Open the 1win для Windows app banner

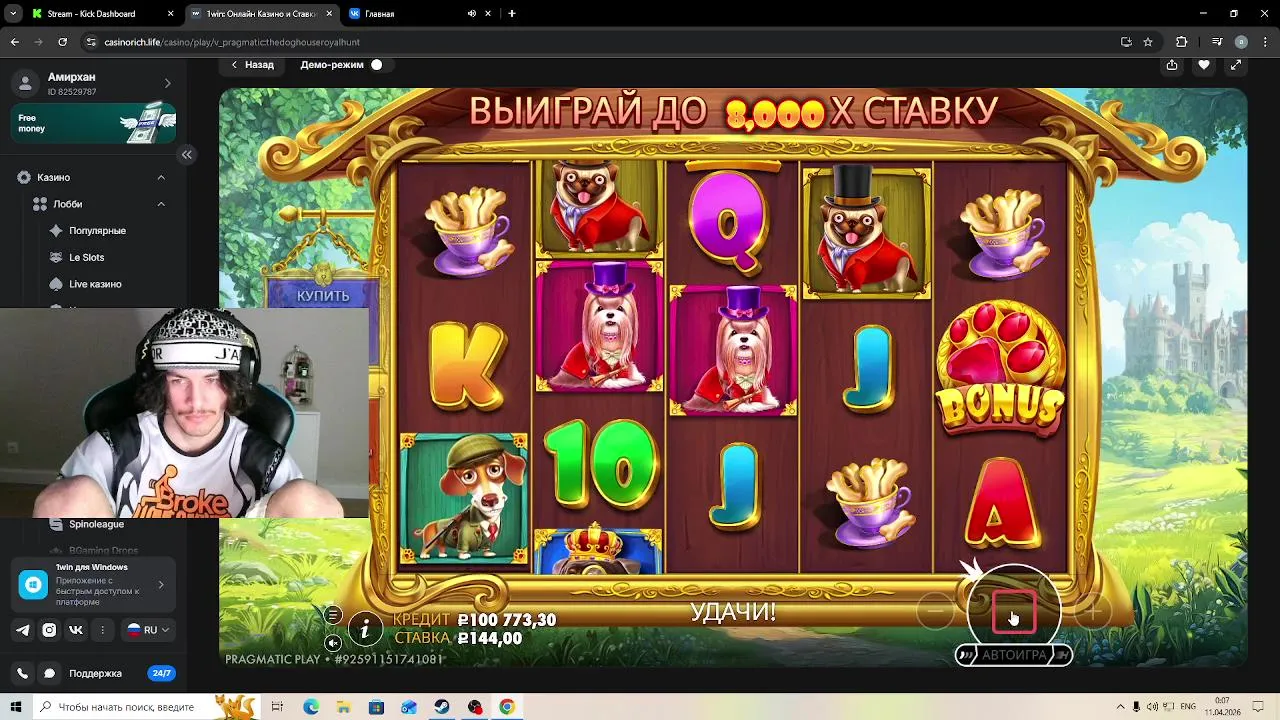click(x=94, y=584)
